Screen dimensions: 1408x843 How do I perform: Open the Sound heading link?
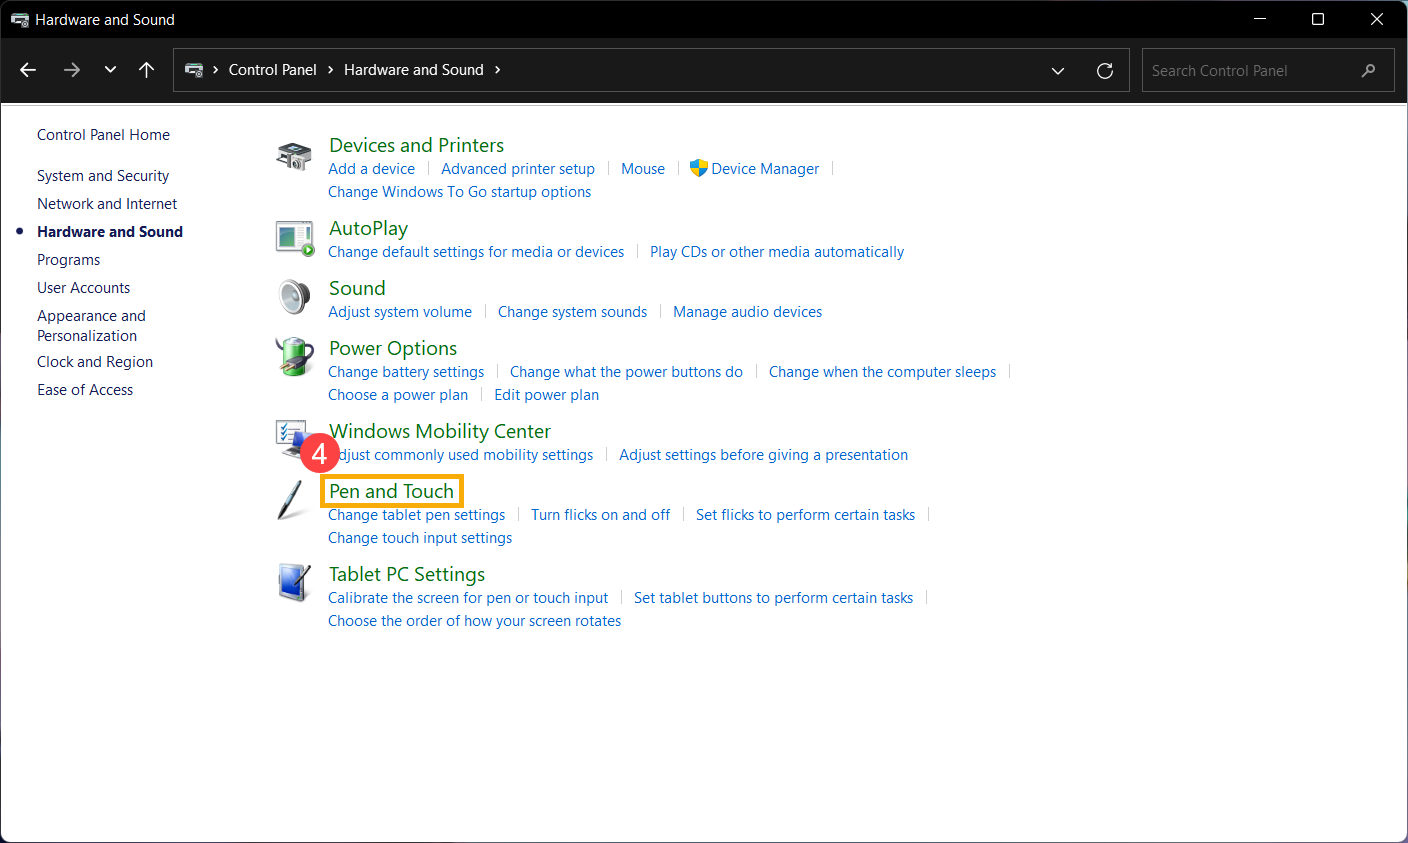(x=357, y=288)
